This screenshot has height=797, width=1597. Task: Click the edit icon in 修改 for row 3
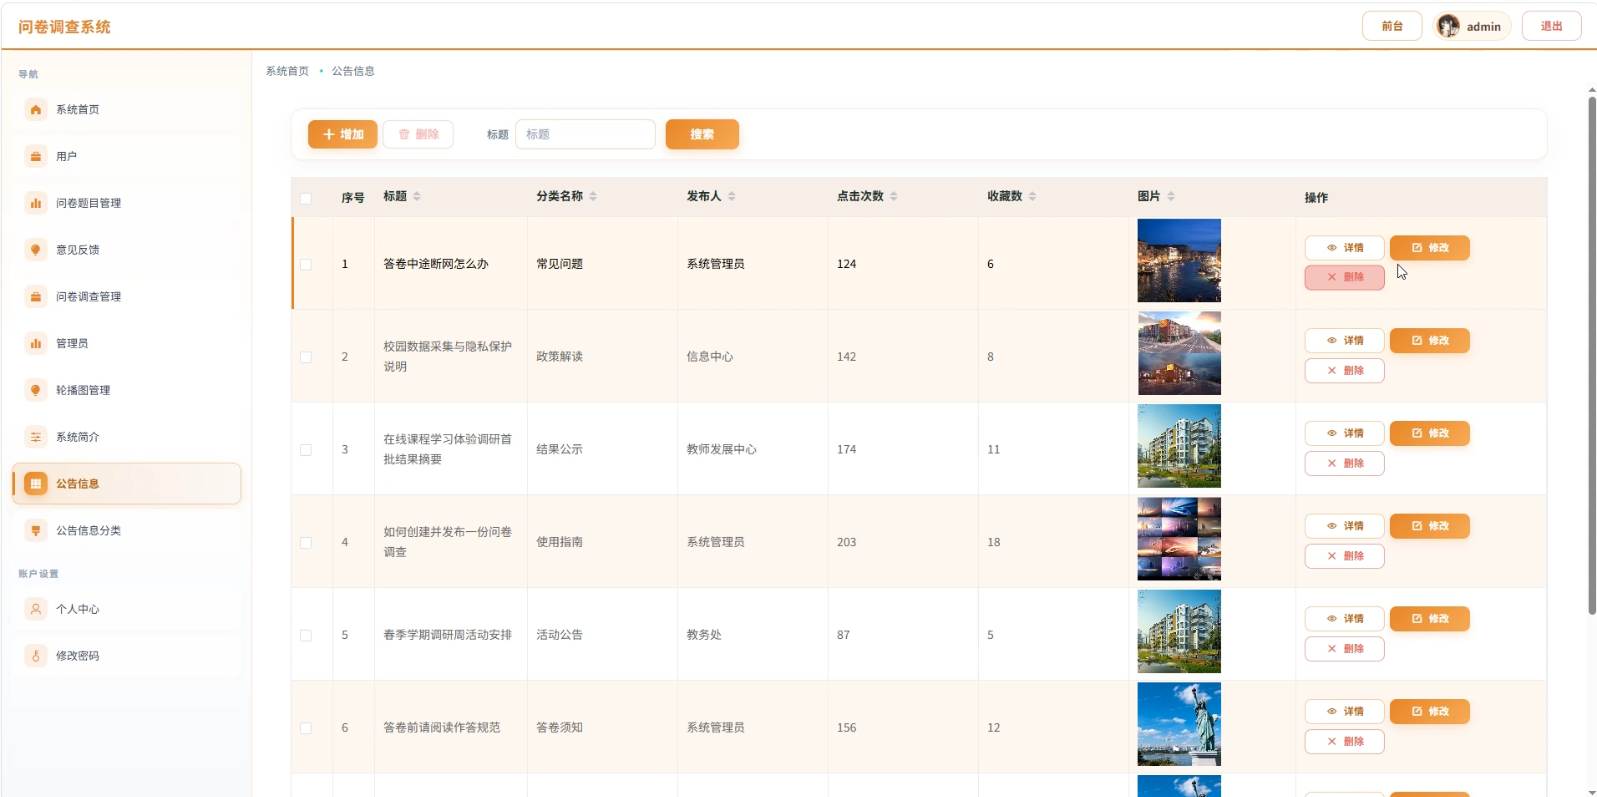(1417, 433)
